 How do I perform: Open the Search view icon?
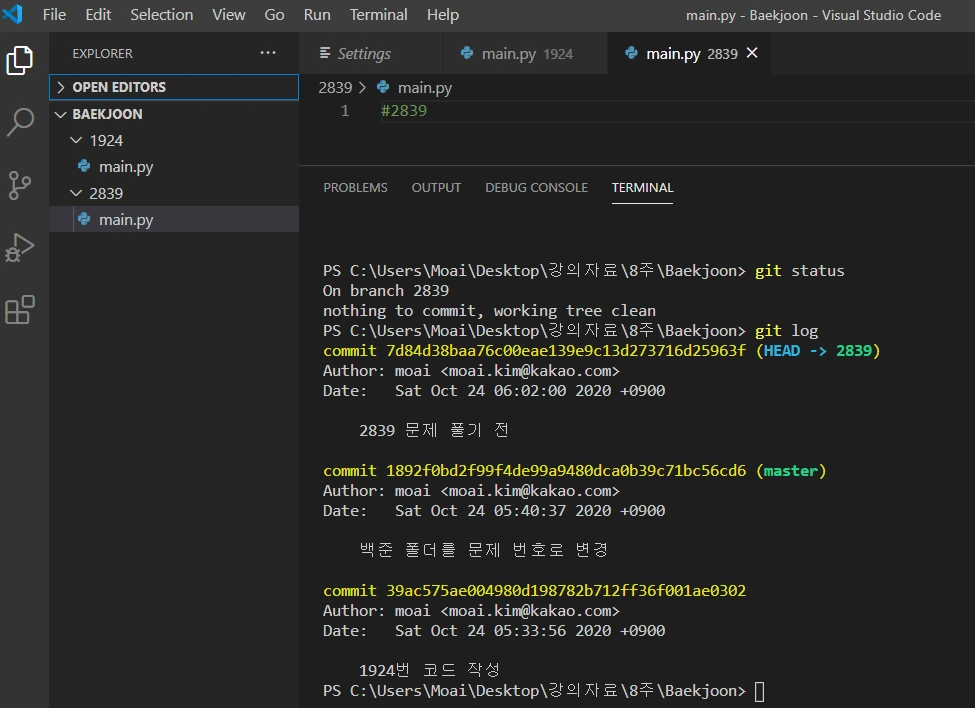[x=20, y=122]
